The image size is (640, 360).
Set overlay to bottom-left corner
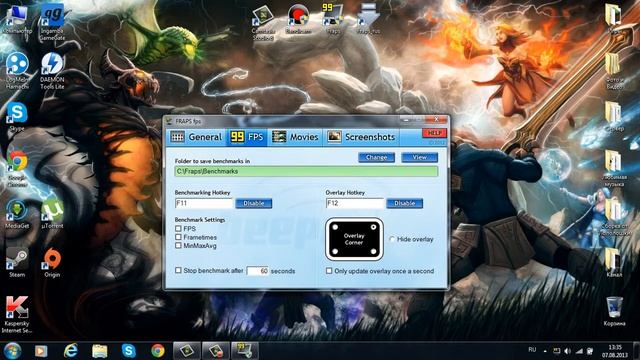click(x=335, y=251)
